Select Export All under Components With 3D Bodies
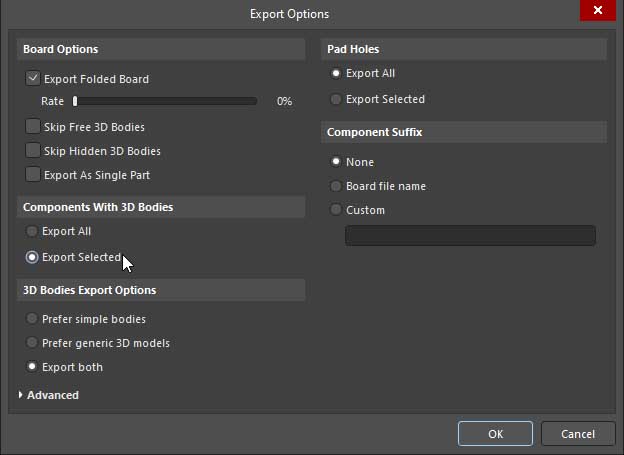 coord(33,231)
